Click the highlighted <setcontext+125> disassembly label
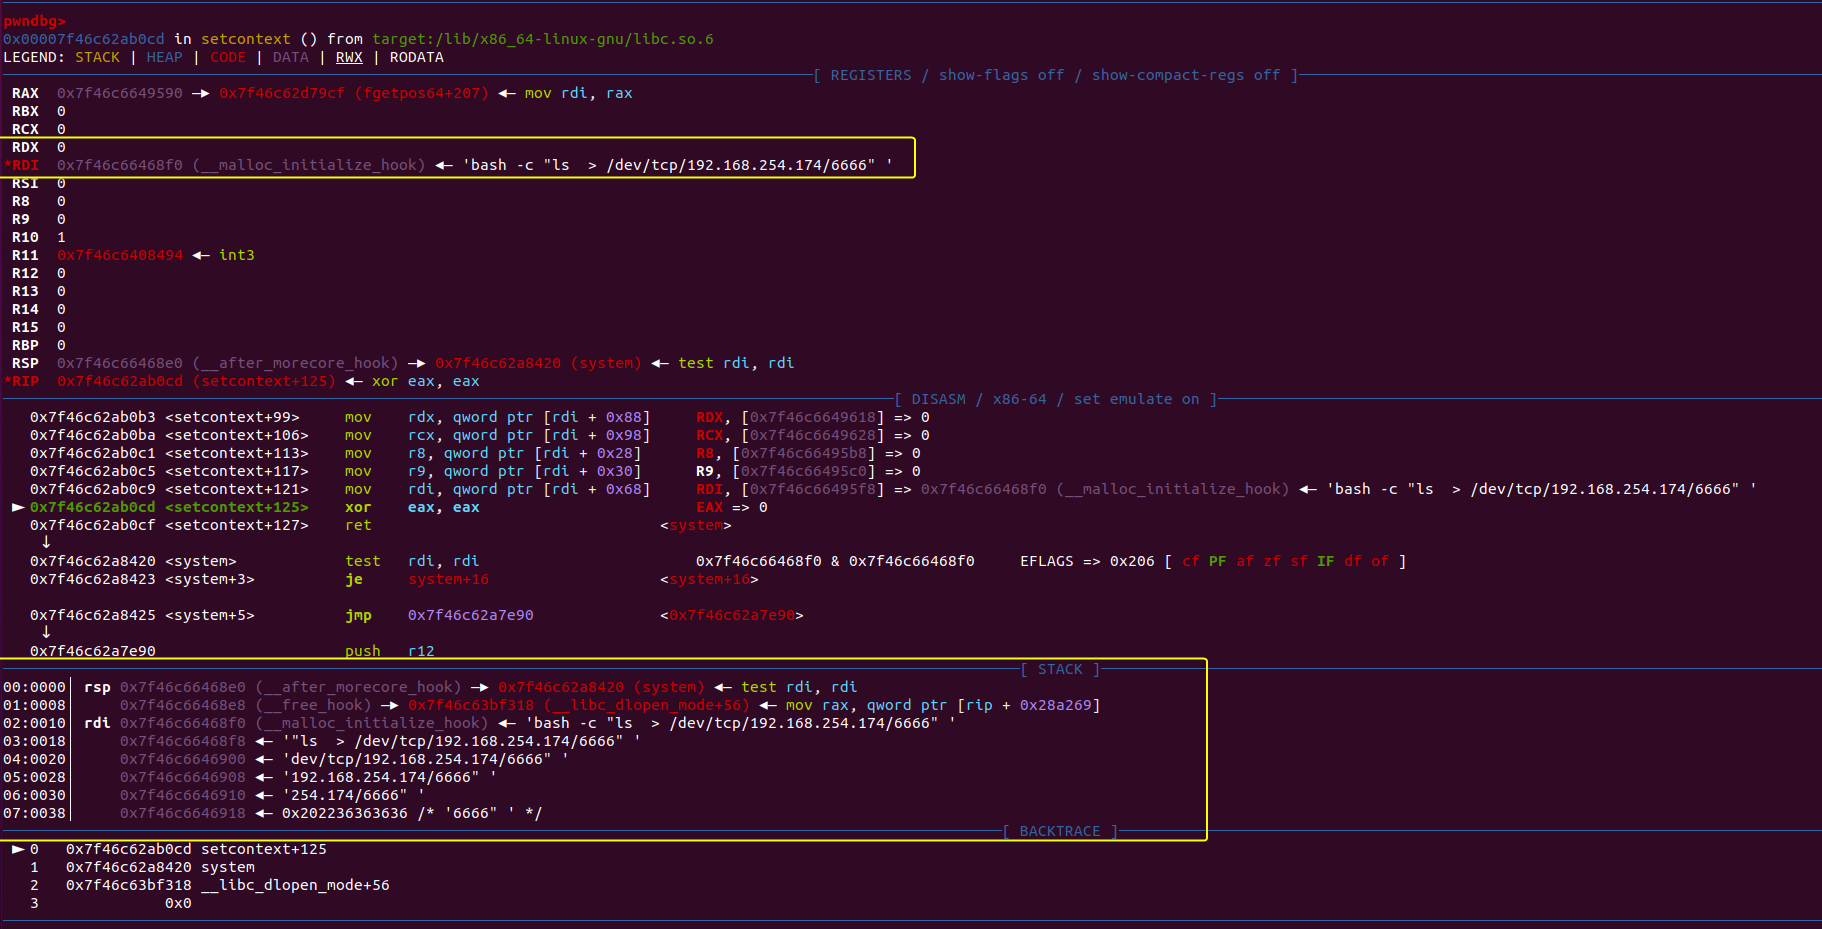This screenshot has height=929, width=1822. coord(237,507)
